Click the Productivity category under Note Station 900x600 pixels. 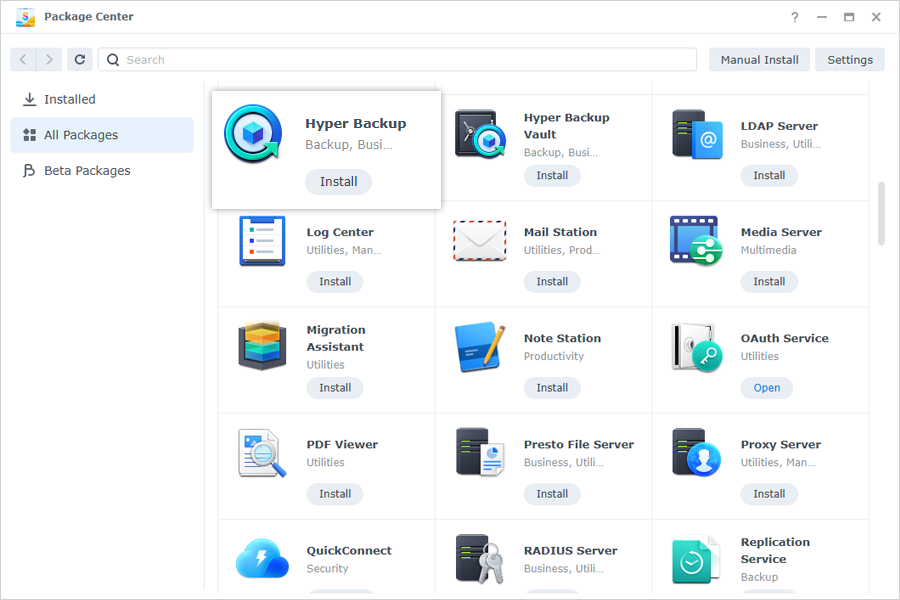pos(554,357)
